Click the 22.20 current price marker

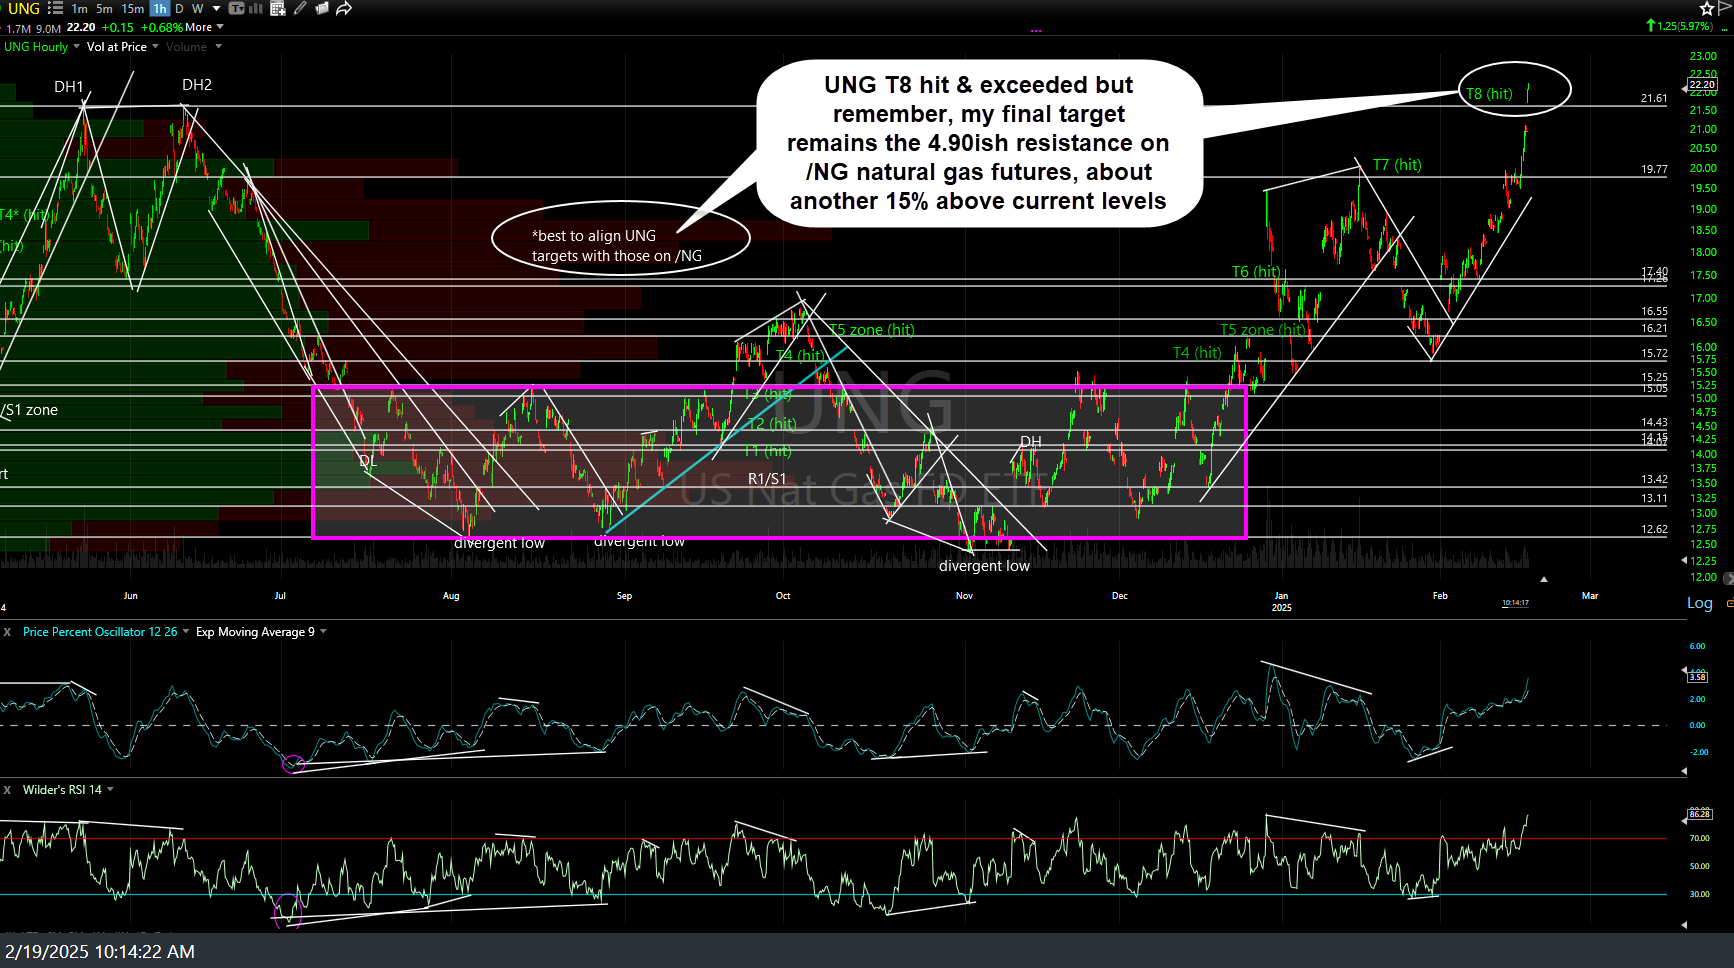1701,85
